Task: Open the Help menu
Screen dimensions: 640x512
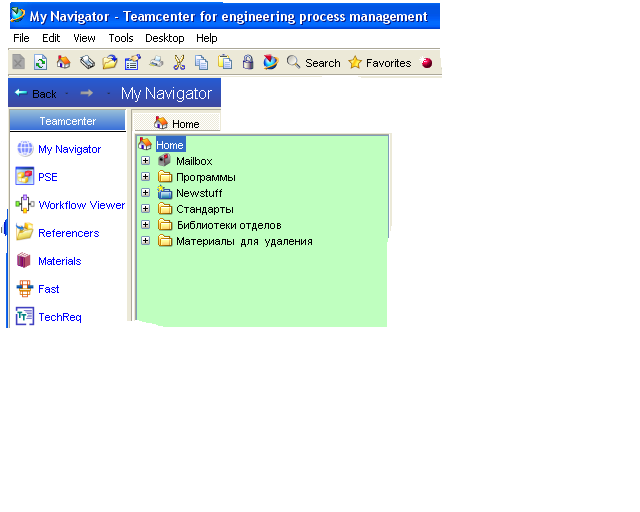Action: [x=207, y=38]
